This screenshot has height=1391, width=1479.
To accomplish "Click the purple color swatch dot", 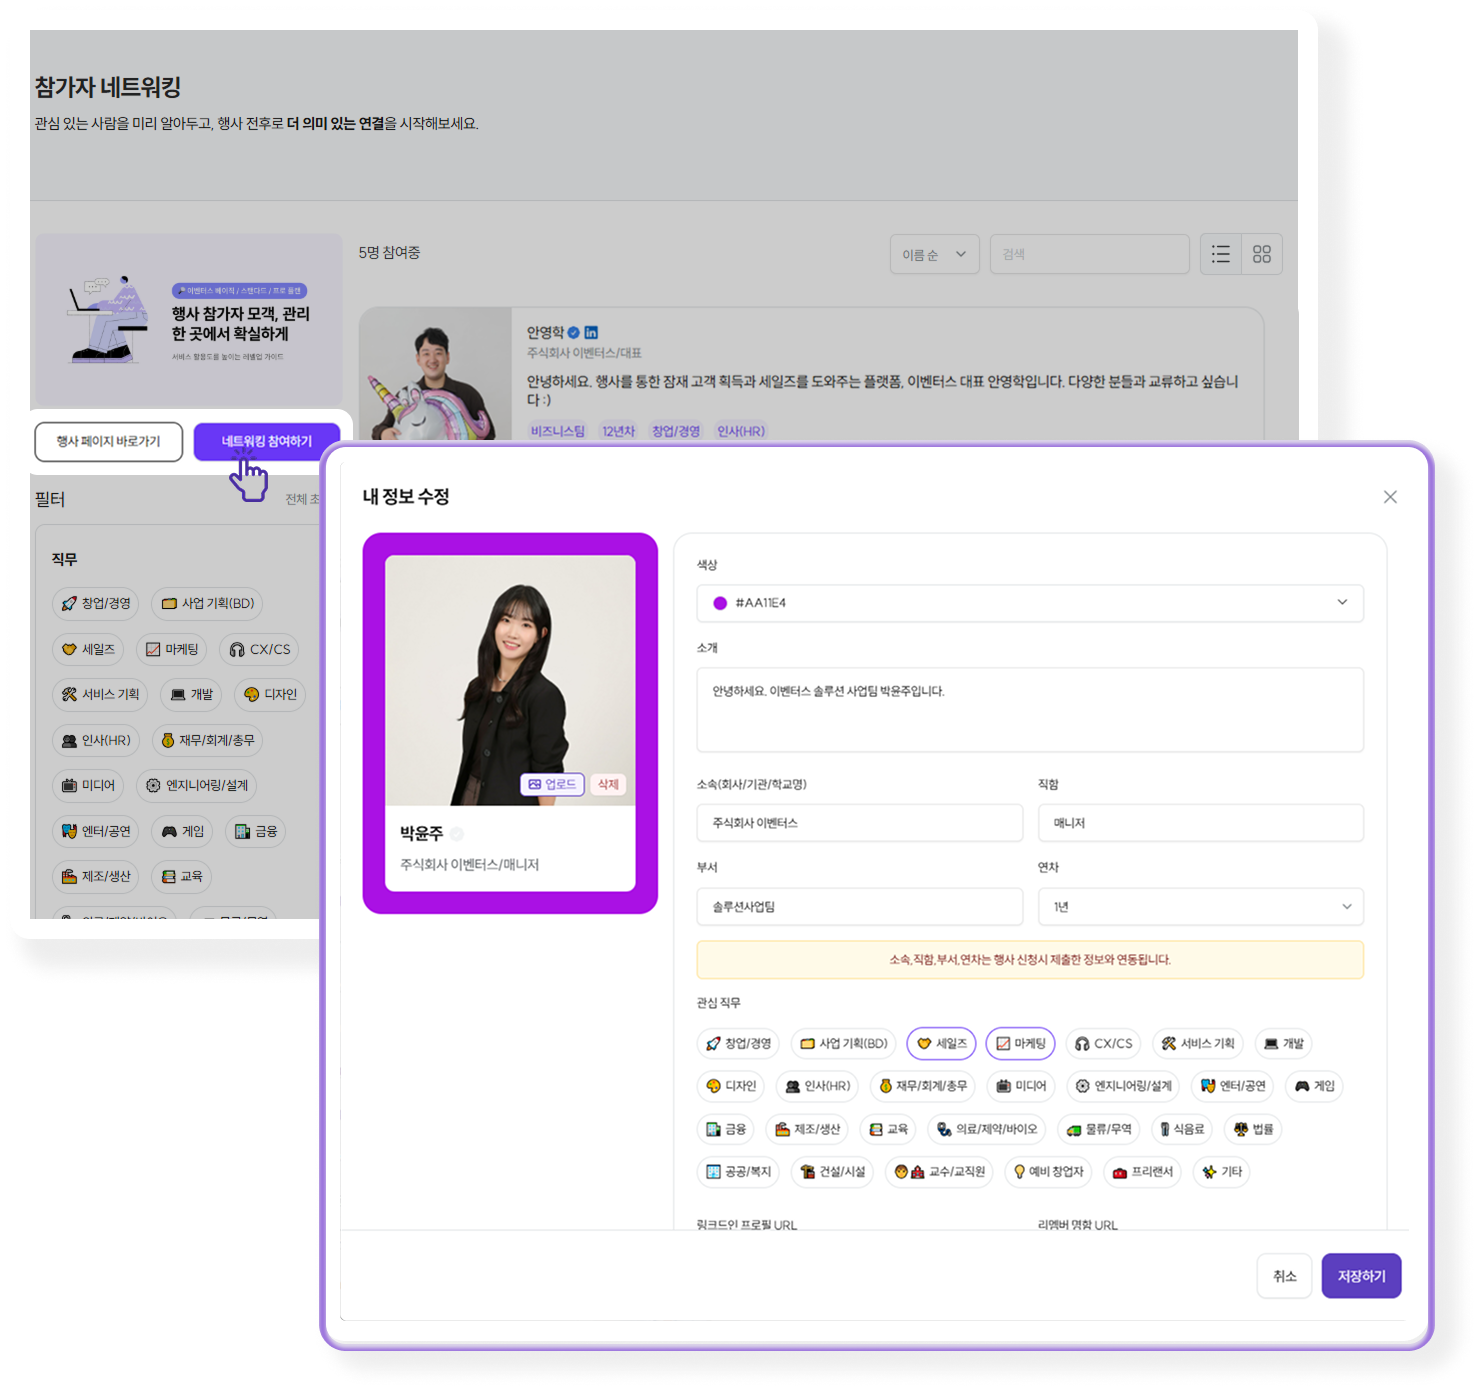I will (720, 603).
